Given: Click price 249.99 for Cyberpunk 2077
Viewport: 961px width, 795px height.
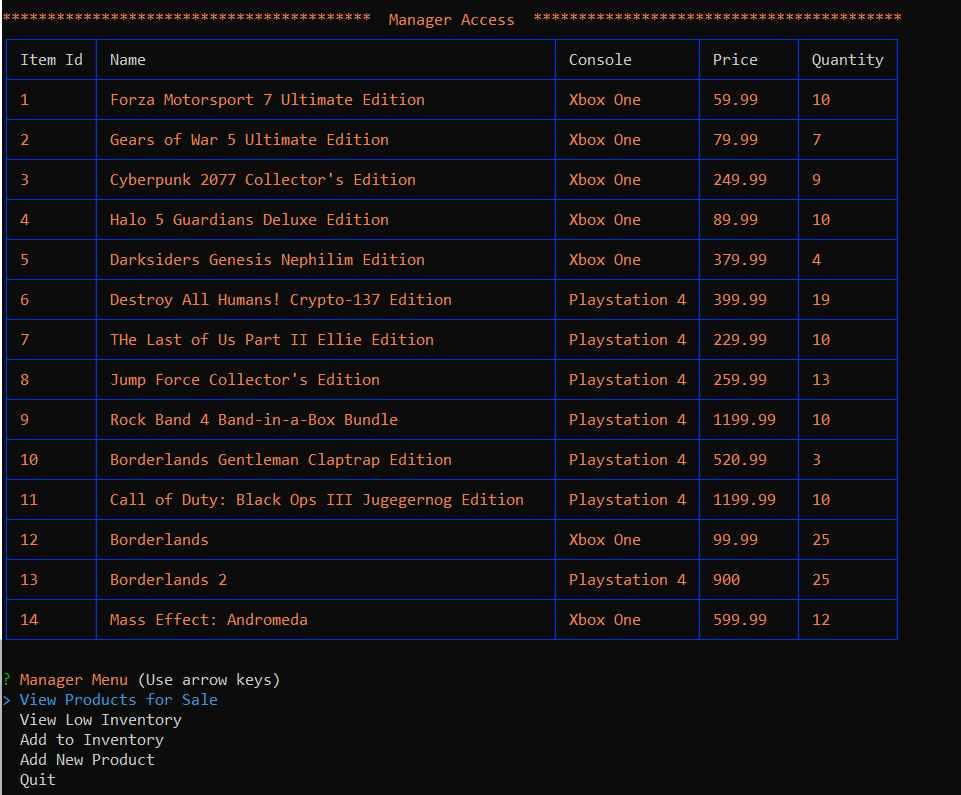Looking at the screenshot, I should [740, 180].
